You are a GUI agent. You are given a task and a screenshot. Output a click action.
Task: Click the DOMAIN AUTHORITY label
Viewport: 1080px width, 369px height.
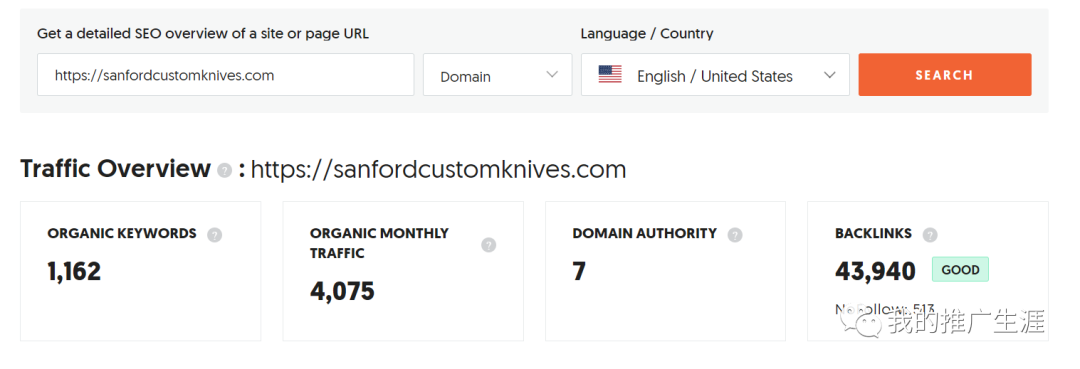coord(644,233)
